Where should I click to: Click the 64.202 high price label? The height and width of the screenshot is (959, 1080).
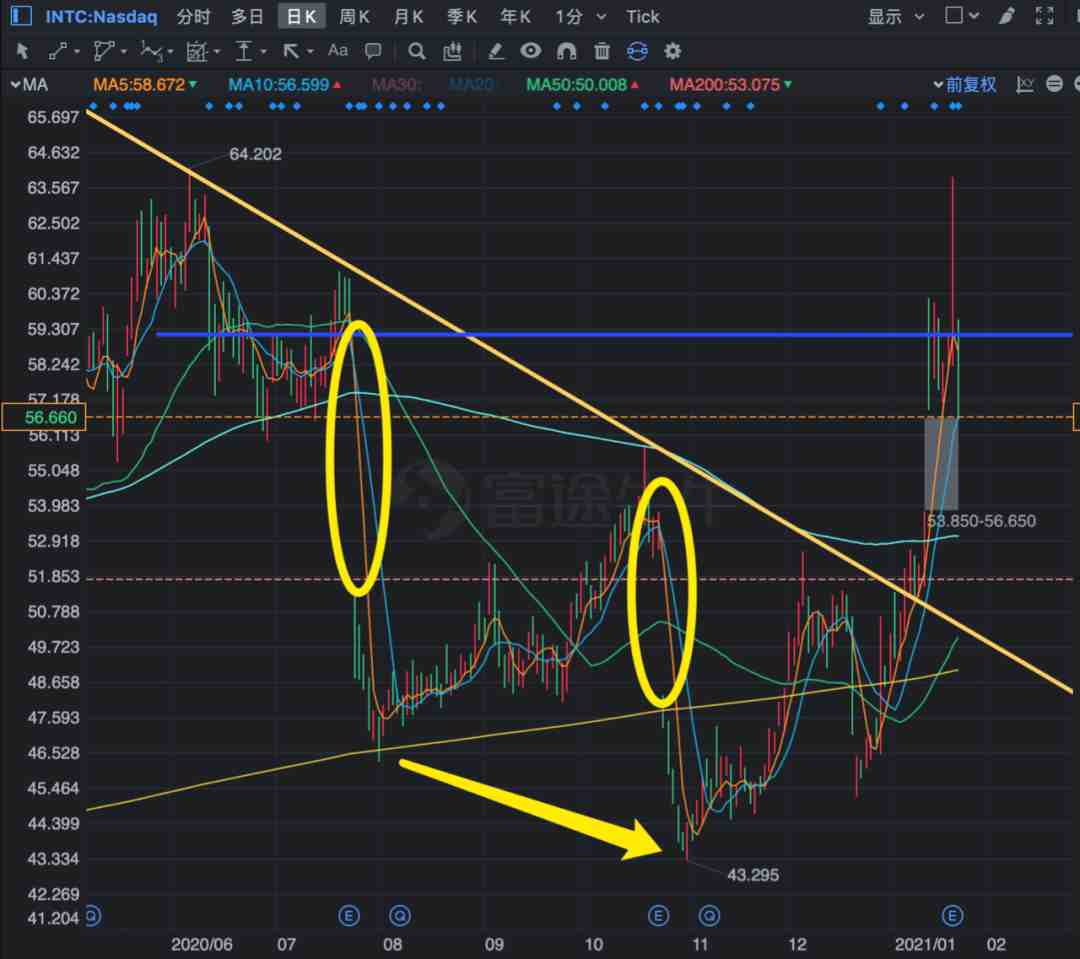[x=255, y=154]
